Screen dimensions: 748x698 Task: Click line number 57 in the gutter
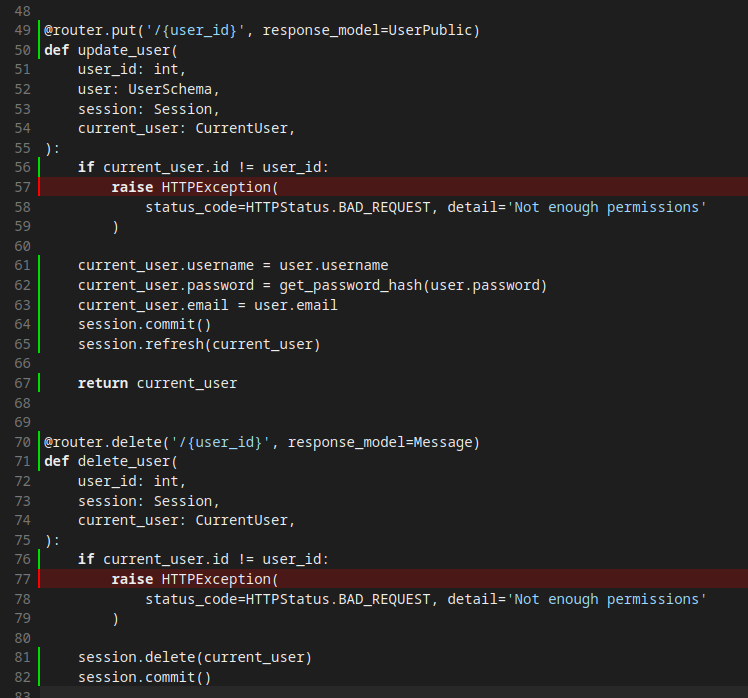[22, 187]
